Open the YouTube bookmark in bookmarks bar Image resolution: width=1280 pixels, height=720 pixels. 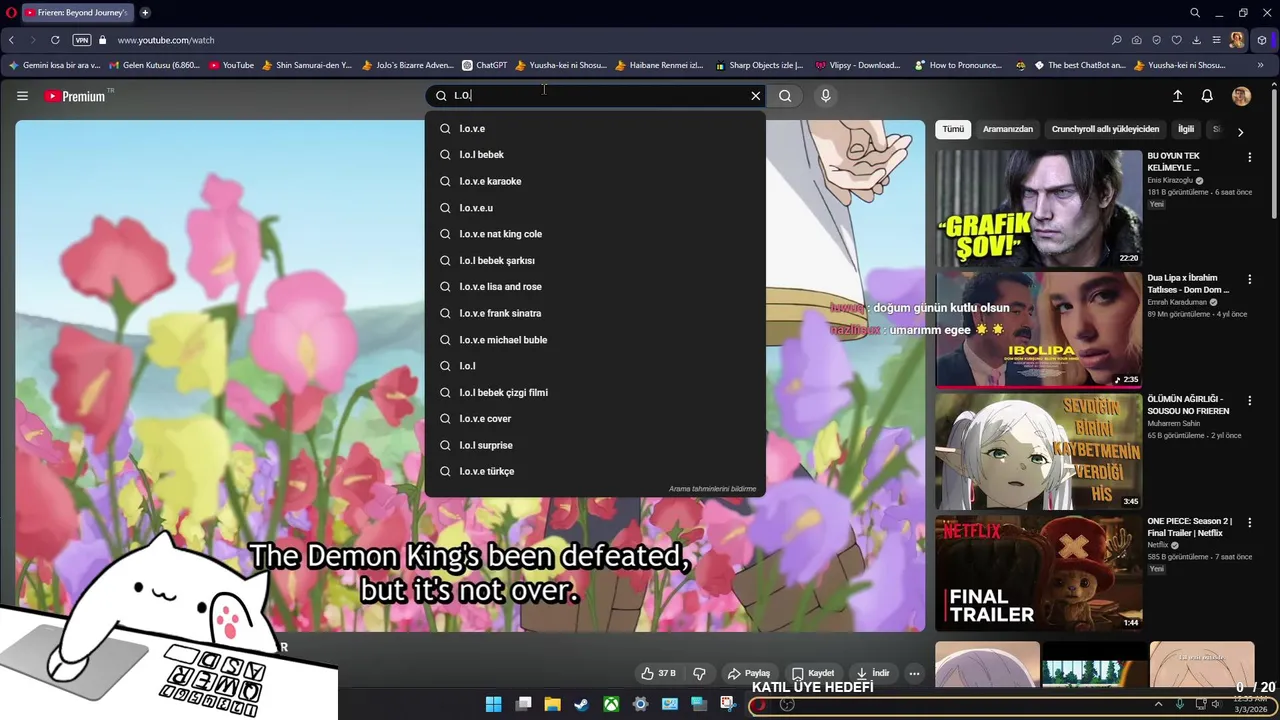[231, 65]
